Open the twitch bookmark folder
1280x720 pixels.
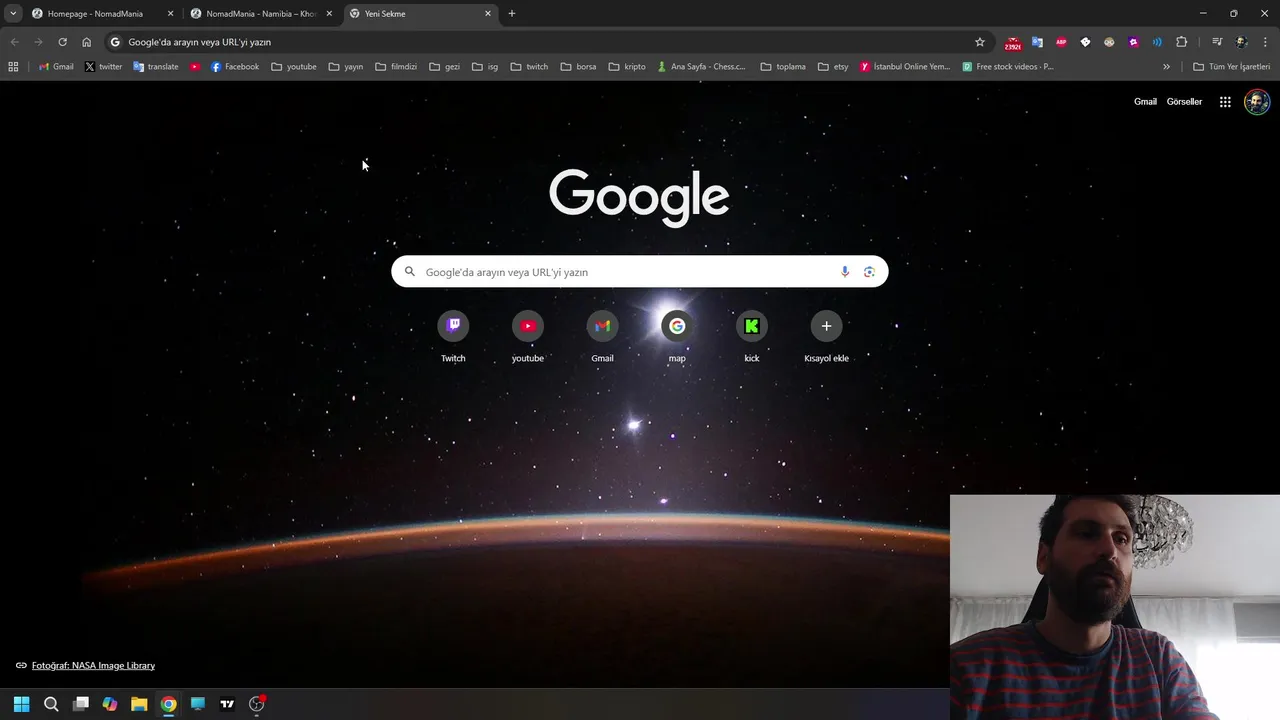point(529,67)
